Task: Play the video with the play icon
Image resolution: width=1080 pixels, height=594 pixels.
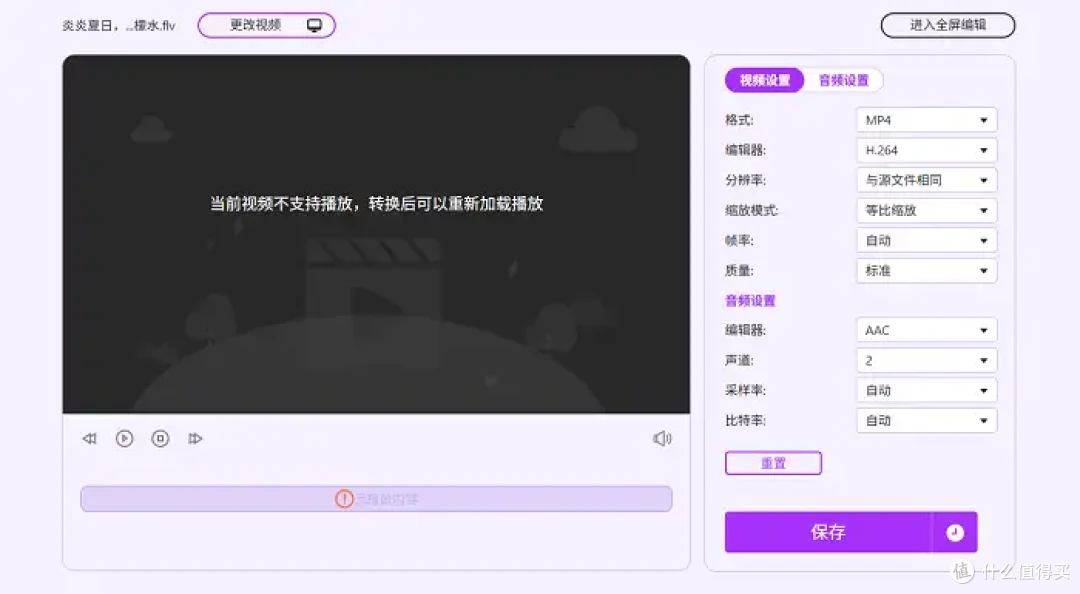Action: point(125,438)
